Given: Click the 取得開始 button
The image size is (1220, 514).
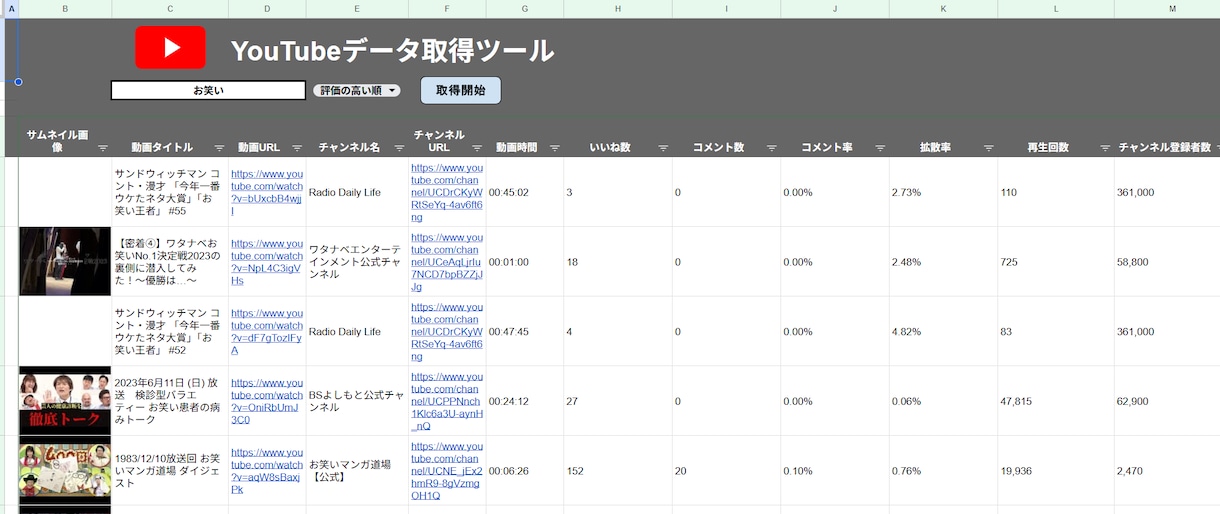Looking at the screenshot, I should pos(460,90).
